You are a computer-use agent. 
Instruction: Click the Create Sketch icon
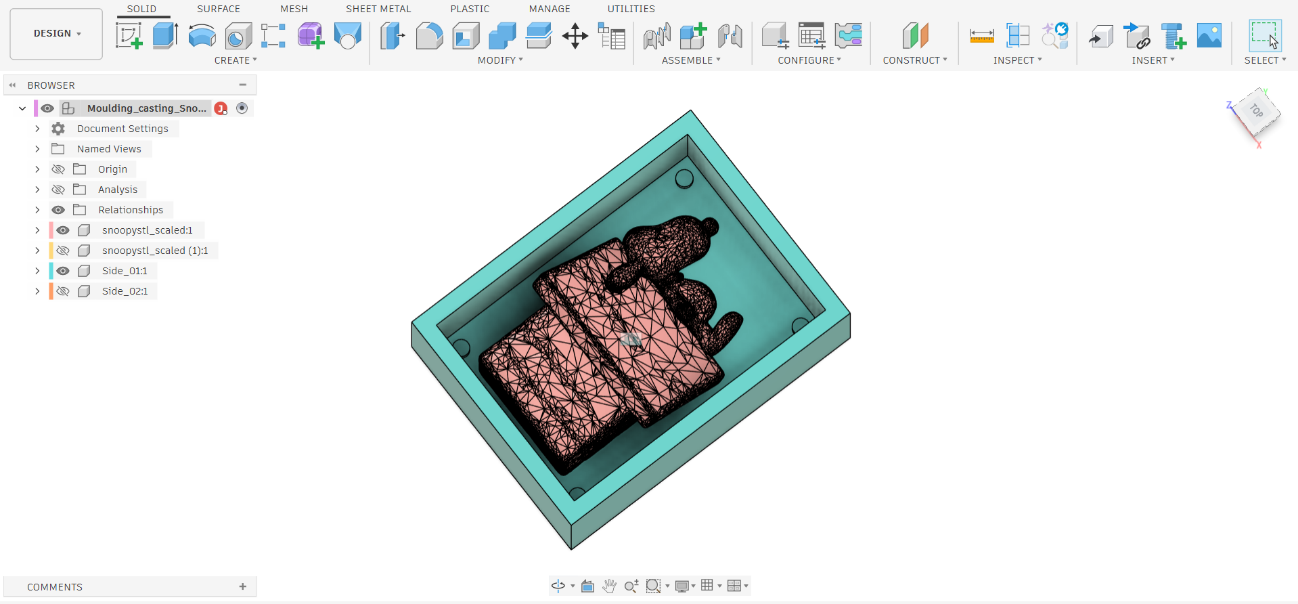point(129,36)
